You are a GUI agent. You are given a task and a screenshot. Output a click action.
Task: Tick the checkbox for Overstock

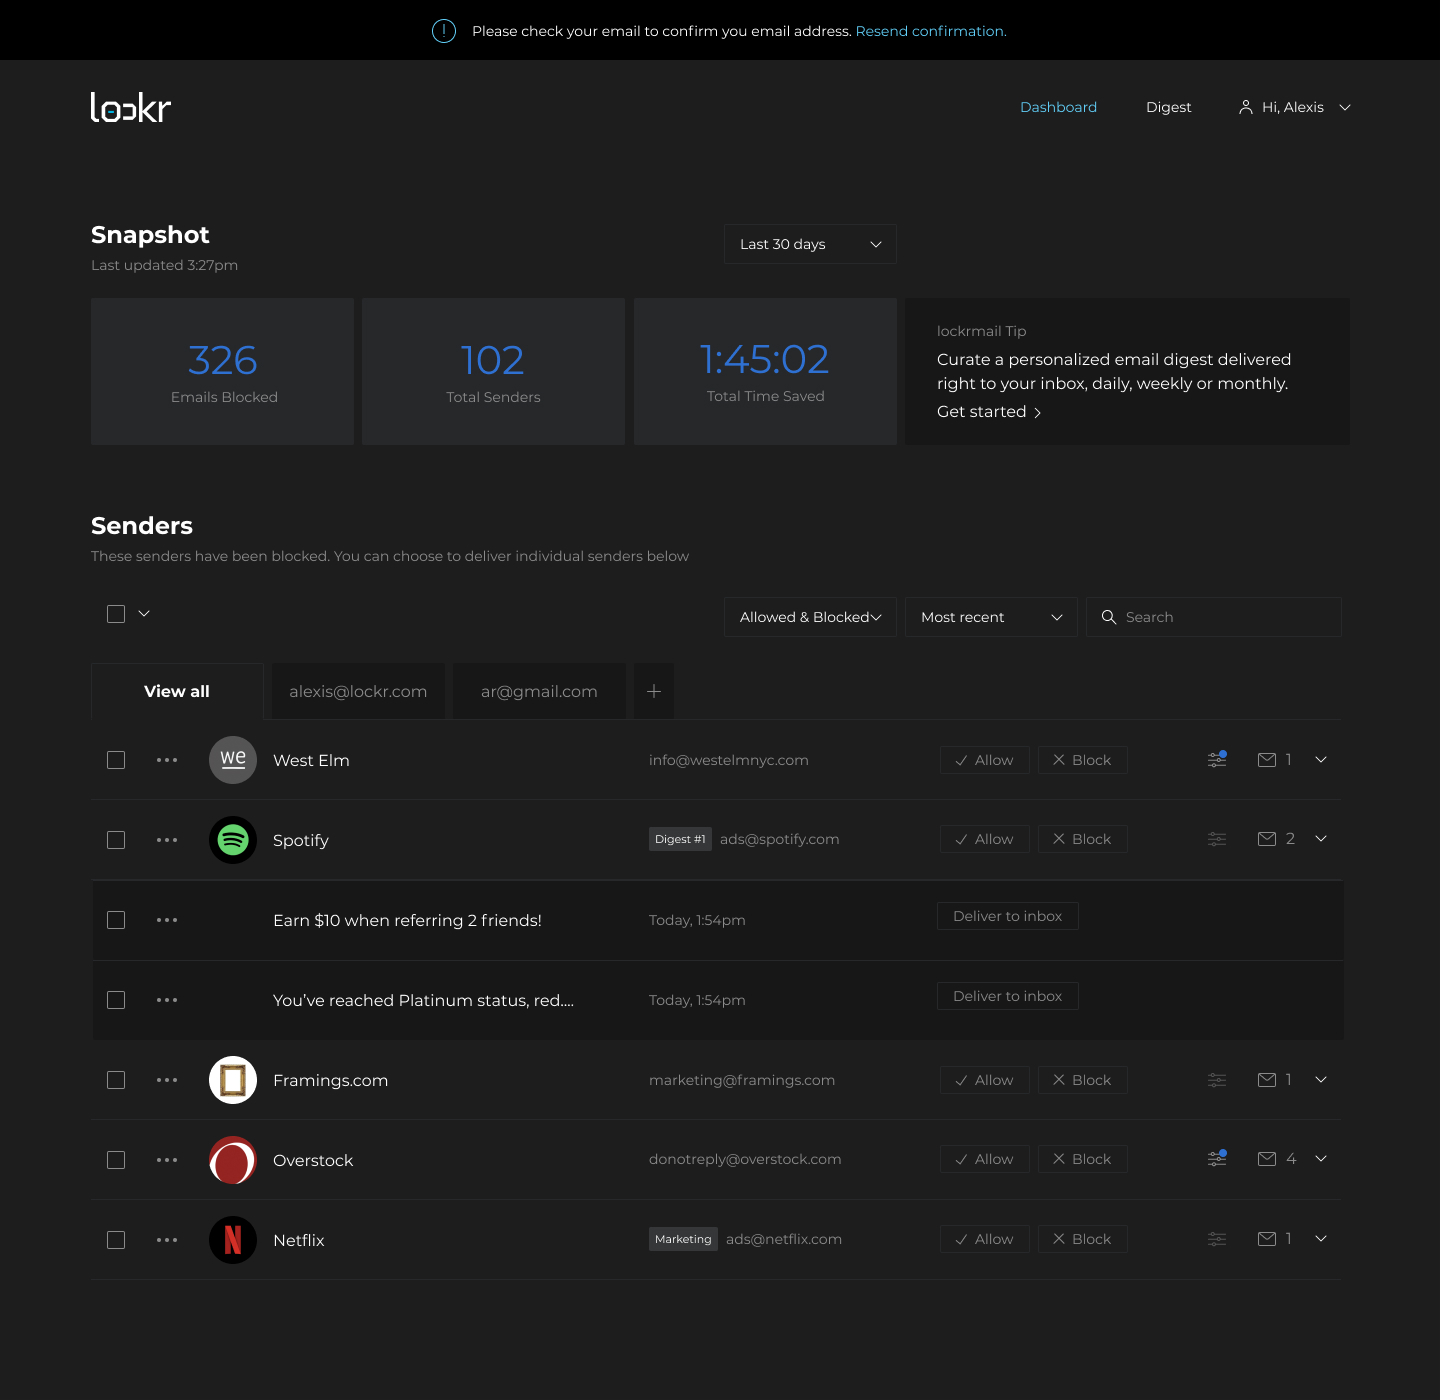coord(116,1160)
